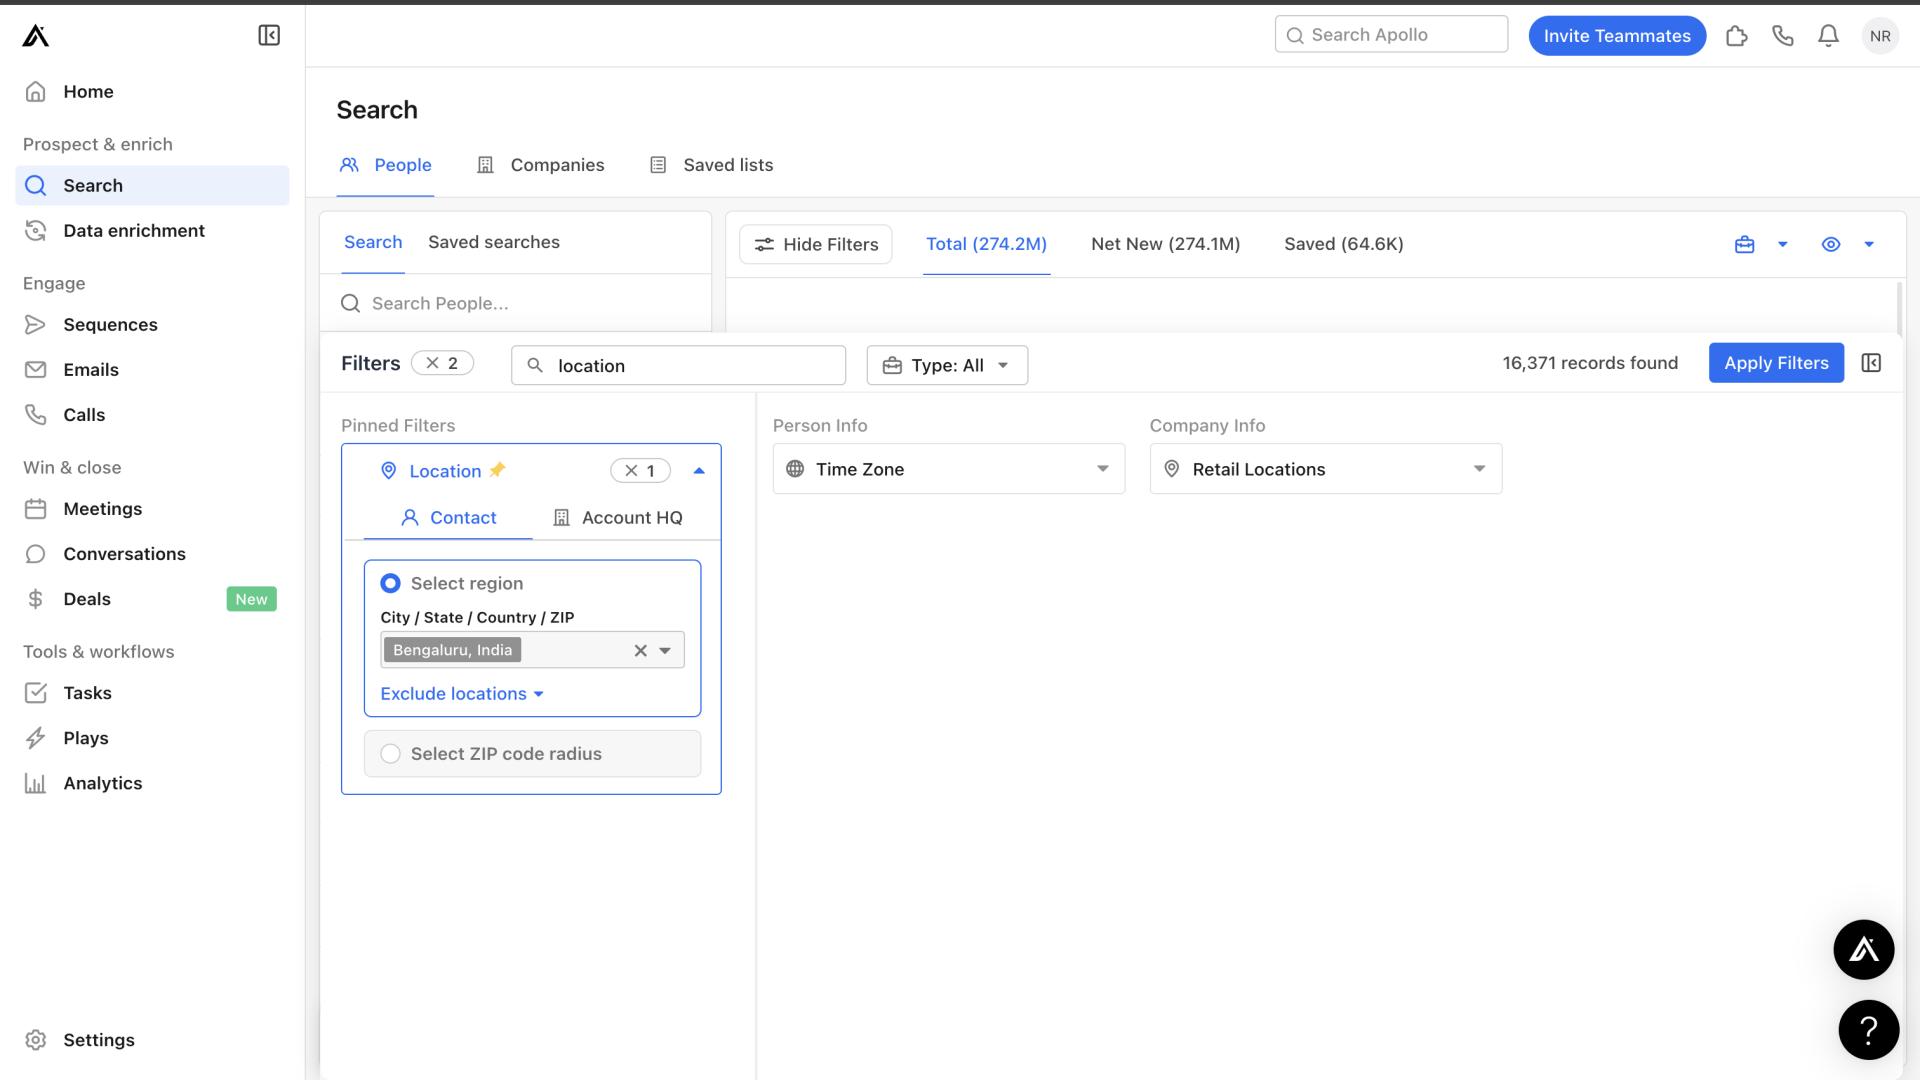The width and height of the screenshot is (1920, 1080).
Task: Select the 'Select ZIP code radius' radio option
Action: point(390,754)
